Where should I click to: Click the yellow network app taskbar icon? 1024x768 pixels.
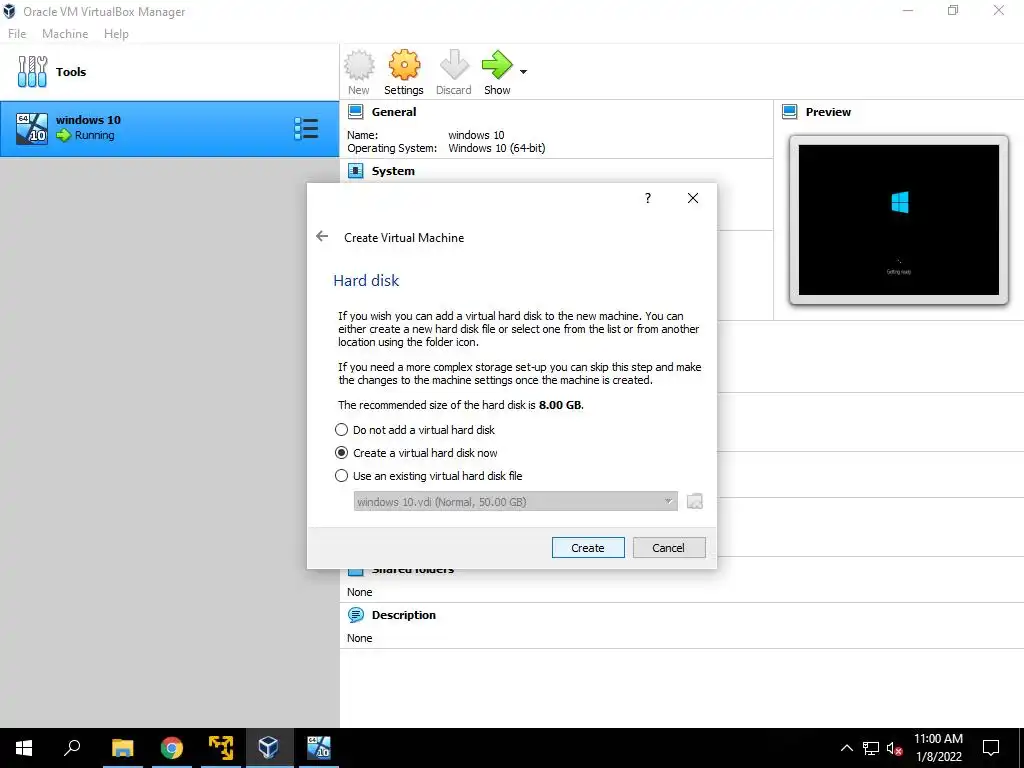coord(221,748)
